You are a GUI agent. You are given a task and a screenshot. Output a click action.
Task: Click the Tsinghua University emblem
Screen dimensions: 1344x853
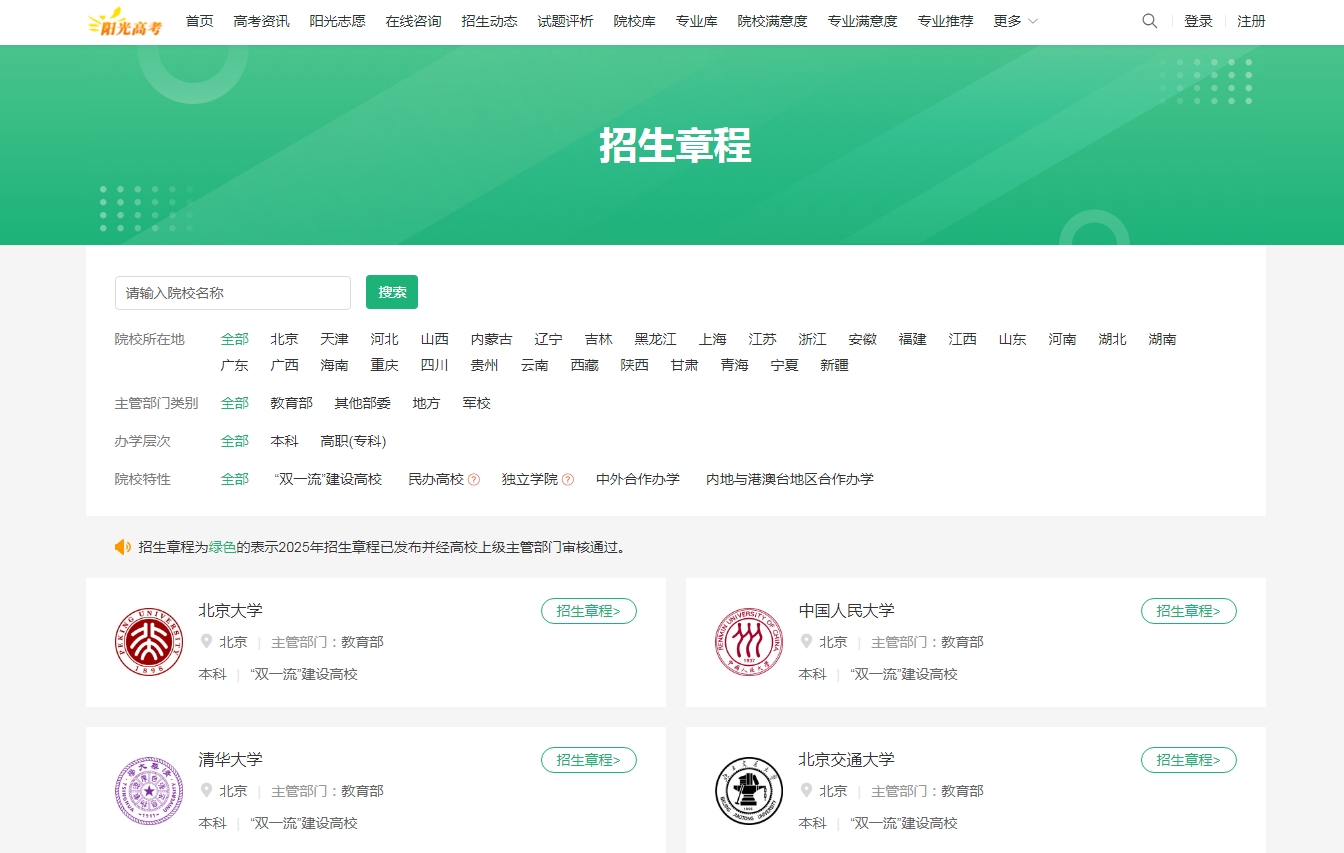click(x=149, y=791)
